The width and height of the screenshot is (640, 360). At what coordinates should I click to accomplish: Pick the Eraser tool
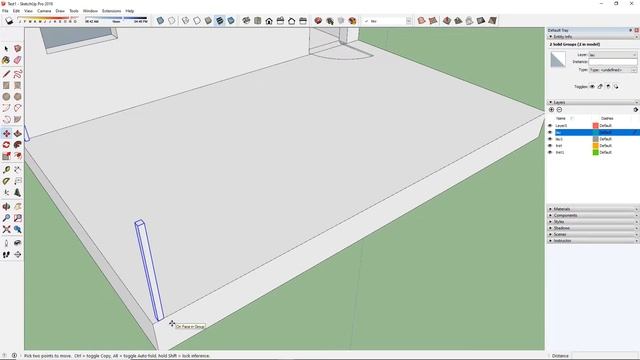[x=18, y=60]
